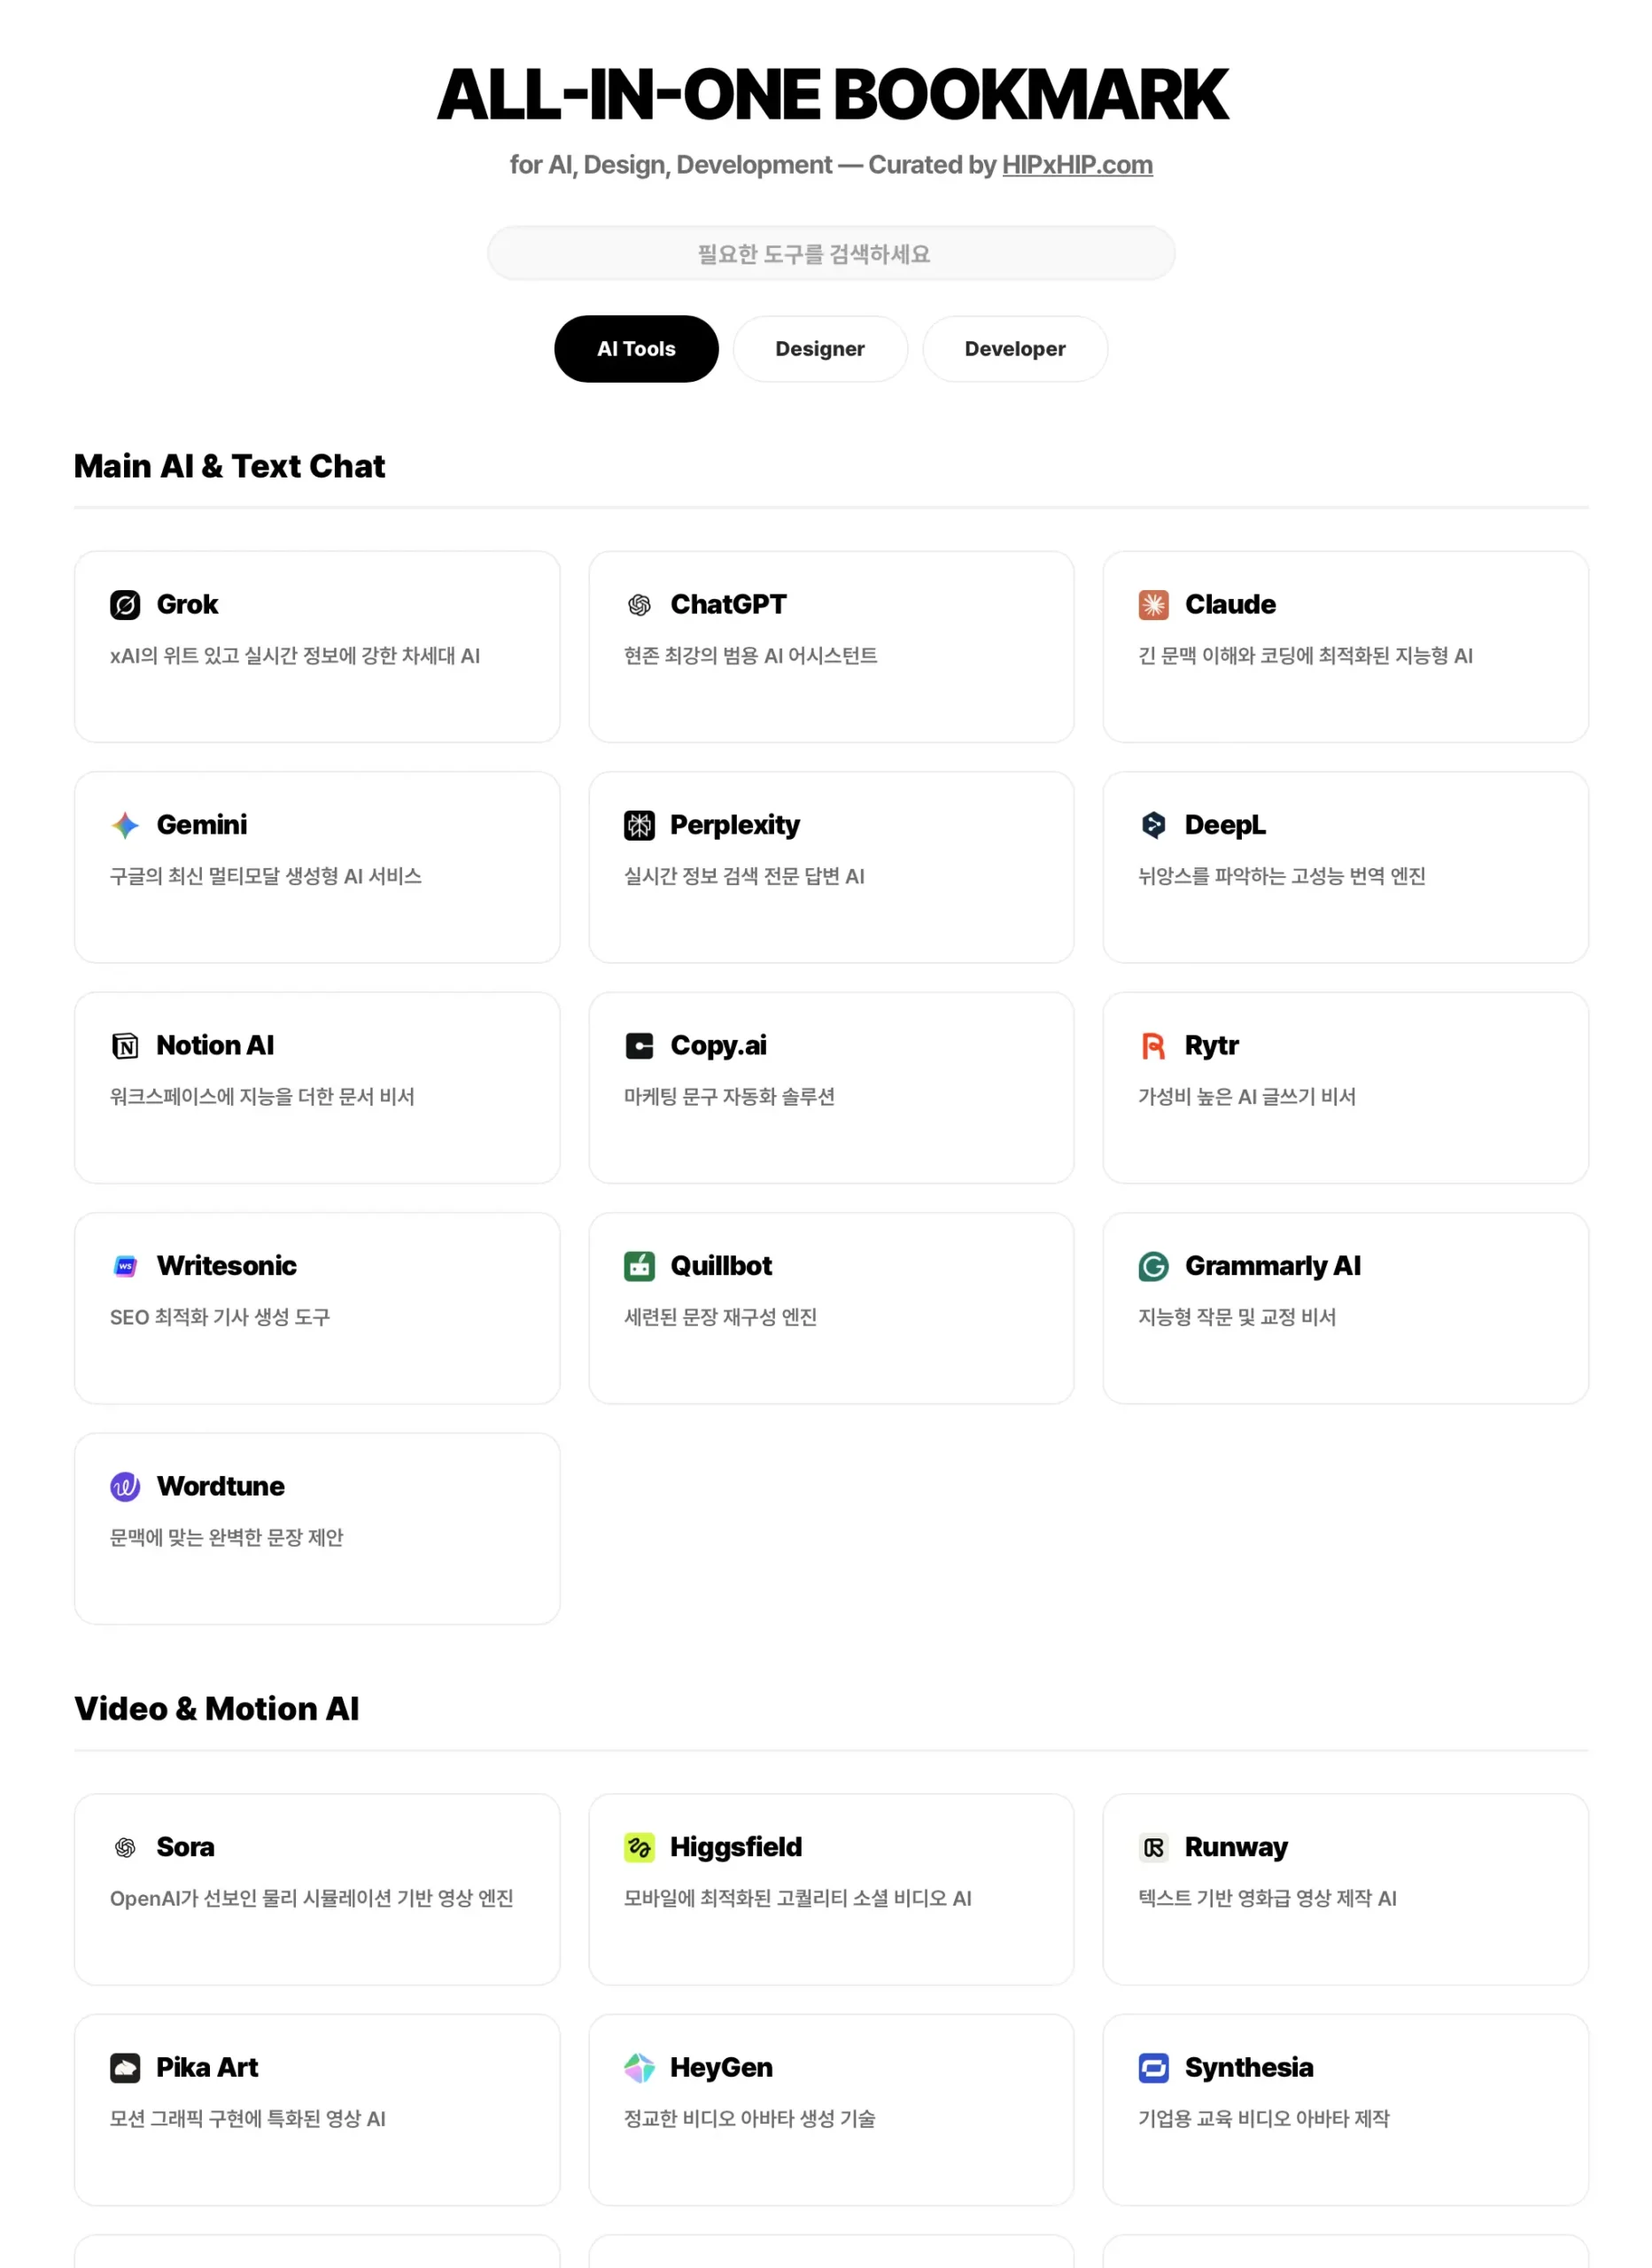This screenshot has width=1652, height=2268.
Task: Switch to the Developer tab
Action: click(x=1014, y=349)
